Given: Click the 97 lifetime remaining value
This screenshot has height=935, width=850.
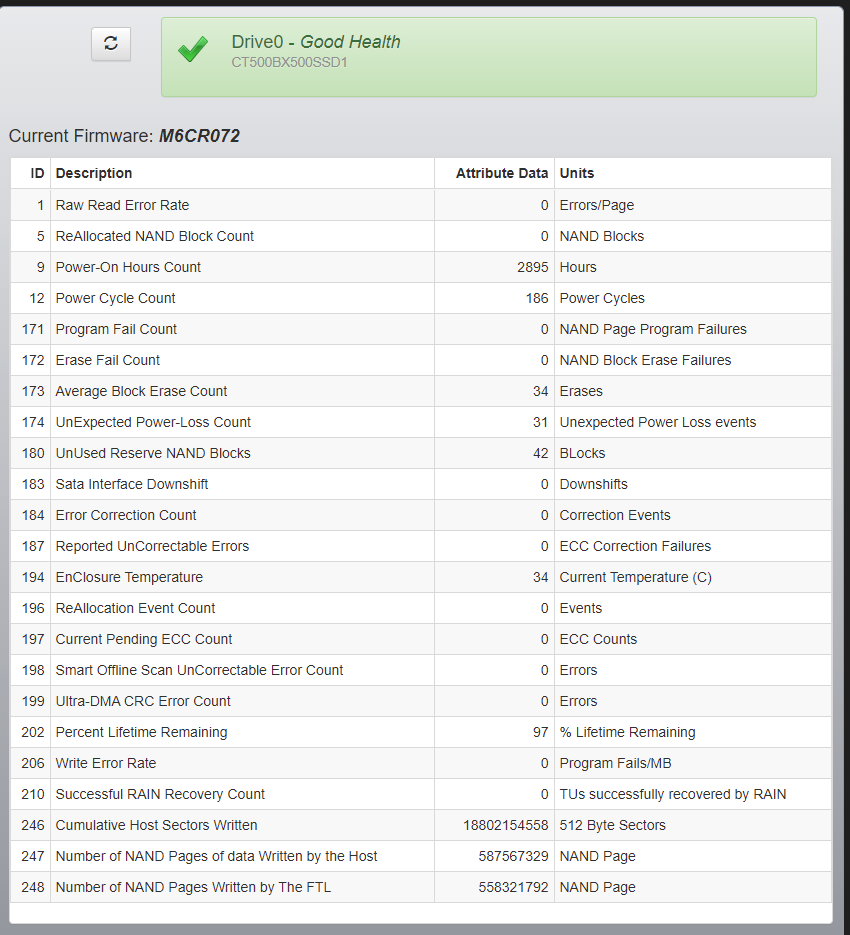Looking at the screenshot, I should point(540,732).
